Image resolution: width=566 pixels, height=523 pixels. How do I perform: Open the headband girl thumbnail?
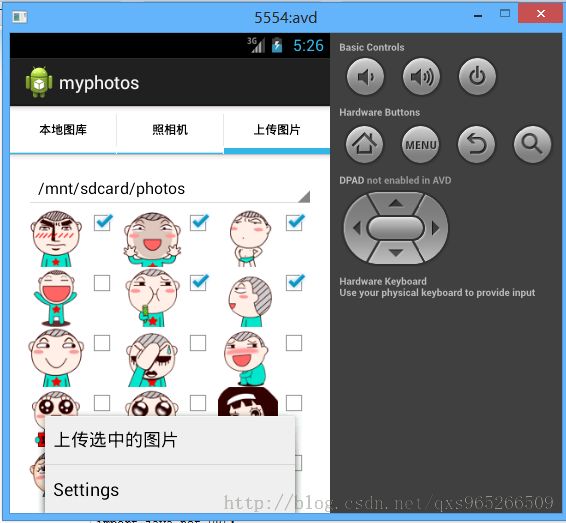(248, 402)
